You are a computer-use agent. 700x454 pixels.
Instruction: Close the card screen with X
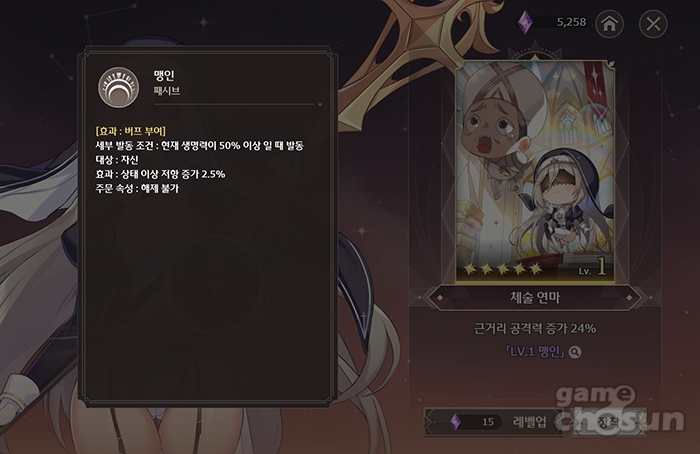coord(653,23)
